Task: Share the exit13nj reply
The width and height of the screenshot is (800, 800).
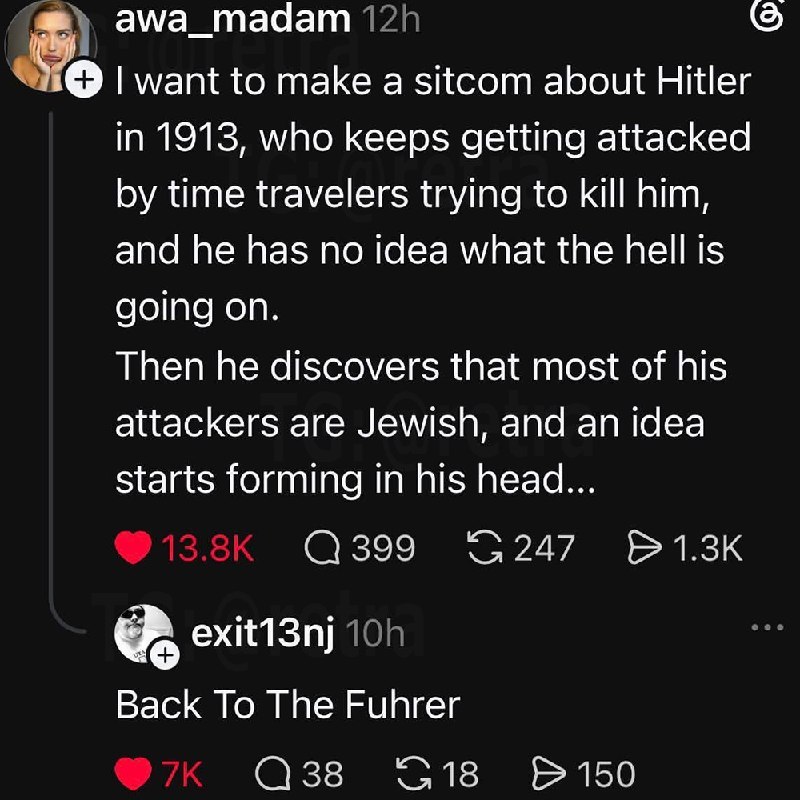Action: coord(549,773)
